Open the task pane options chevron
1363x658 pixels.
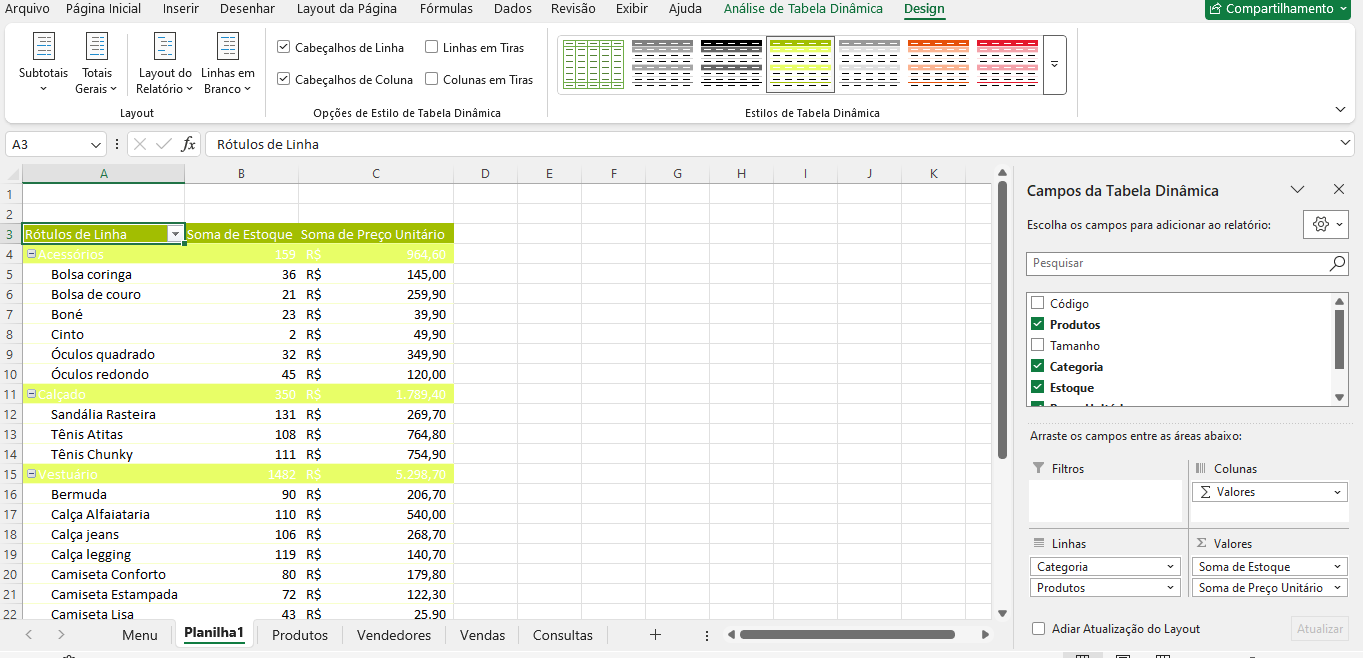tap(1297, 189)
